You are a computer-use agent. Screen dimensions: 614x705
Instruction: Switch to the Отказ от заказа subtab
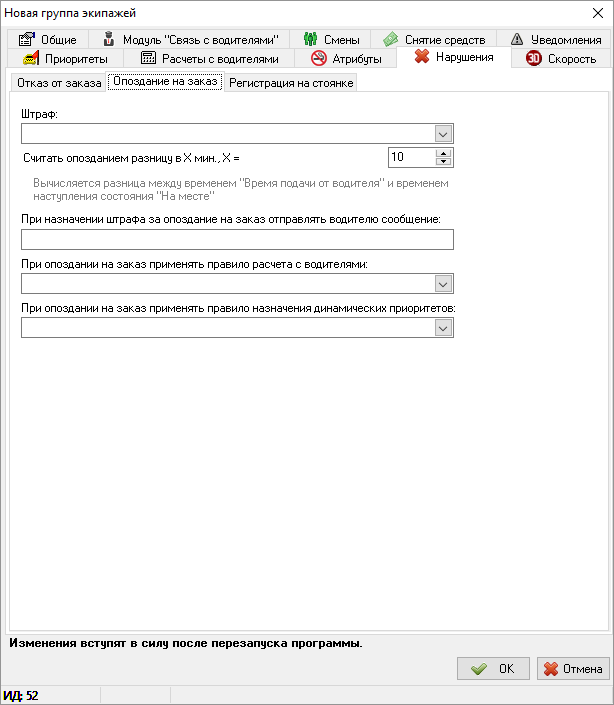click(59, 83)
